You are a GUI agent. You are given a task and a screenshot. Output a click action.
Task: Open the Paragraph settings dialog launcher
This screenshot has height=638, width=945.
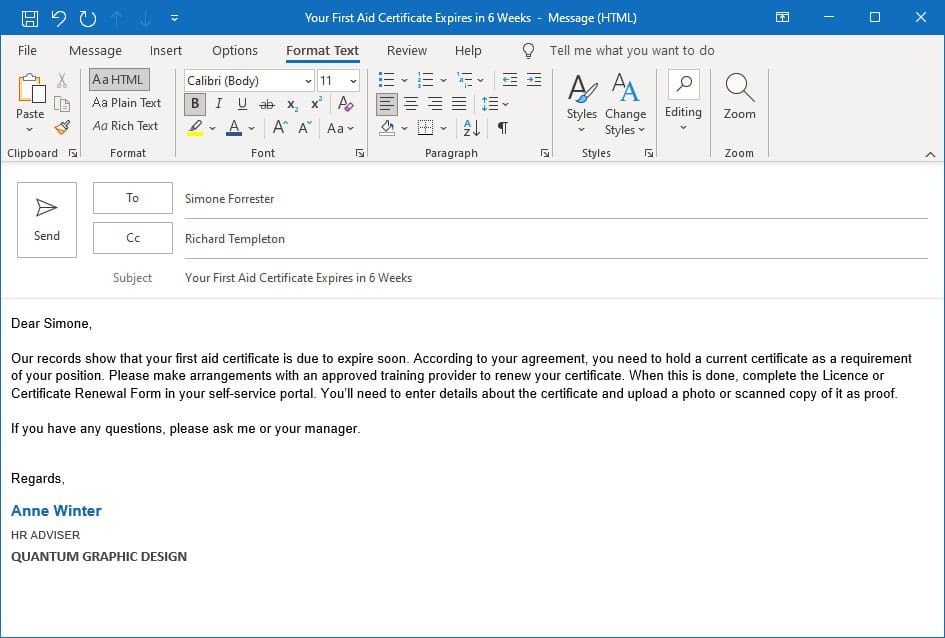(x=545, y=154)
